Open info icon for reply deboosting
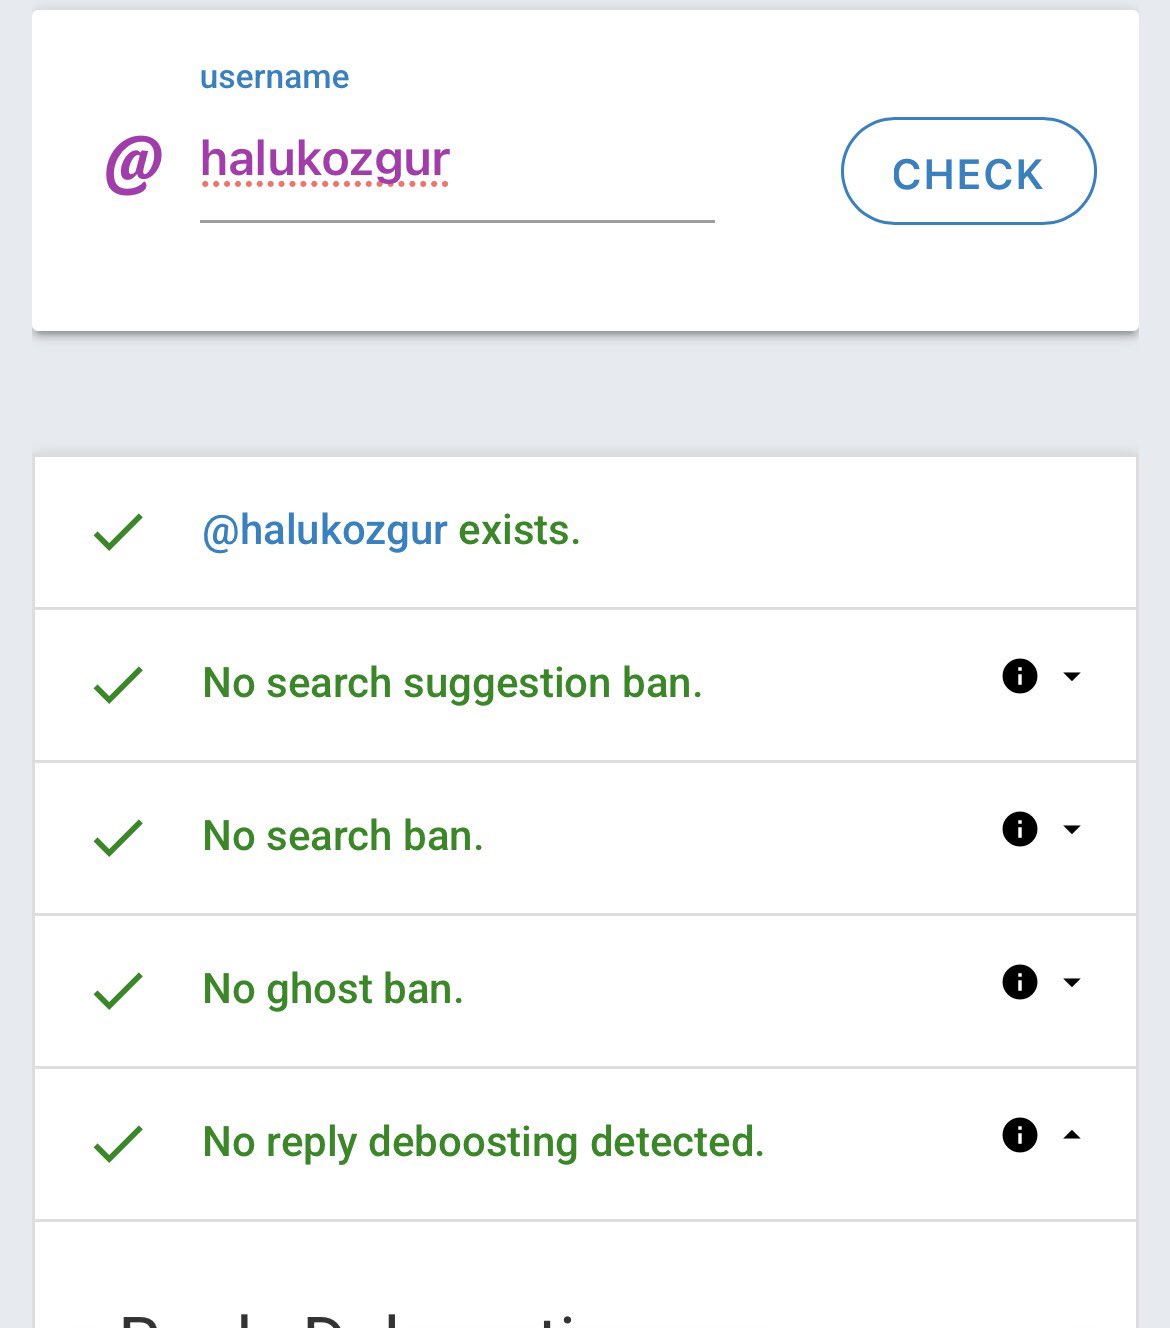 [x=1019, y=1135]
